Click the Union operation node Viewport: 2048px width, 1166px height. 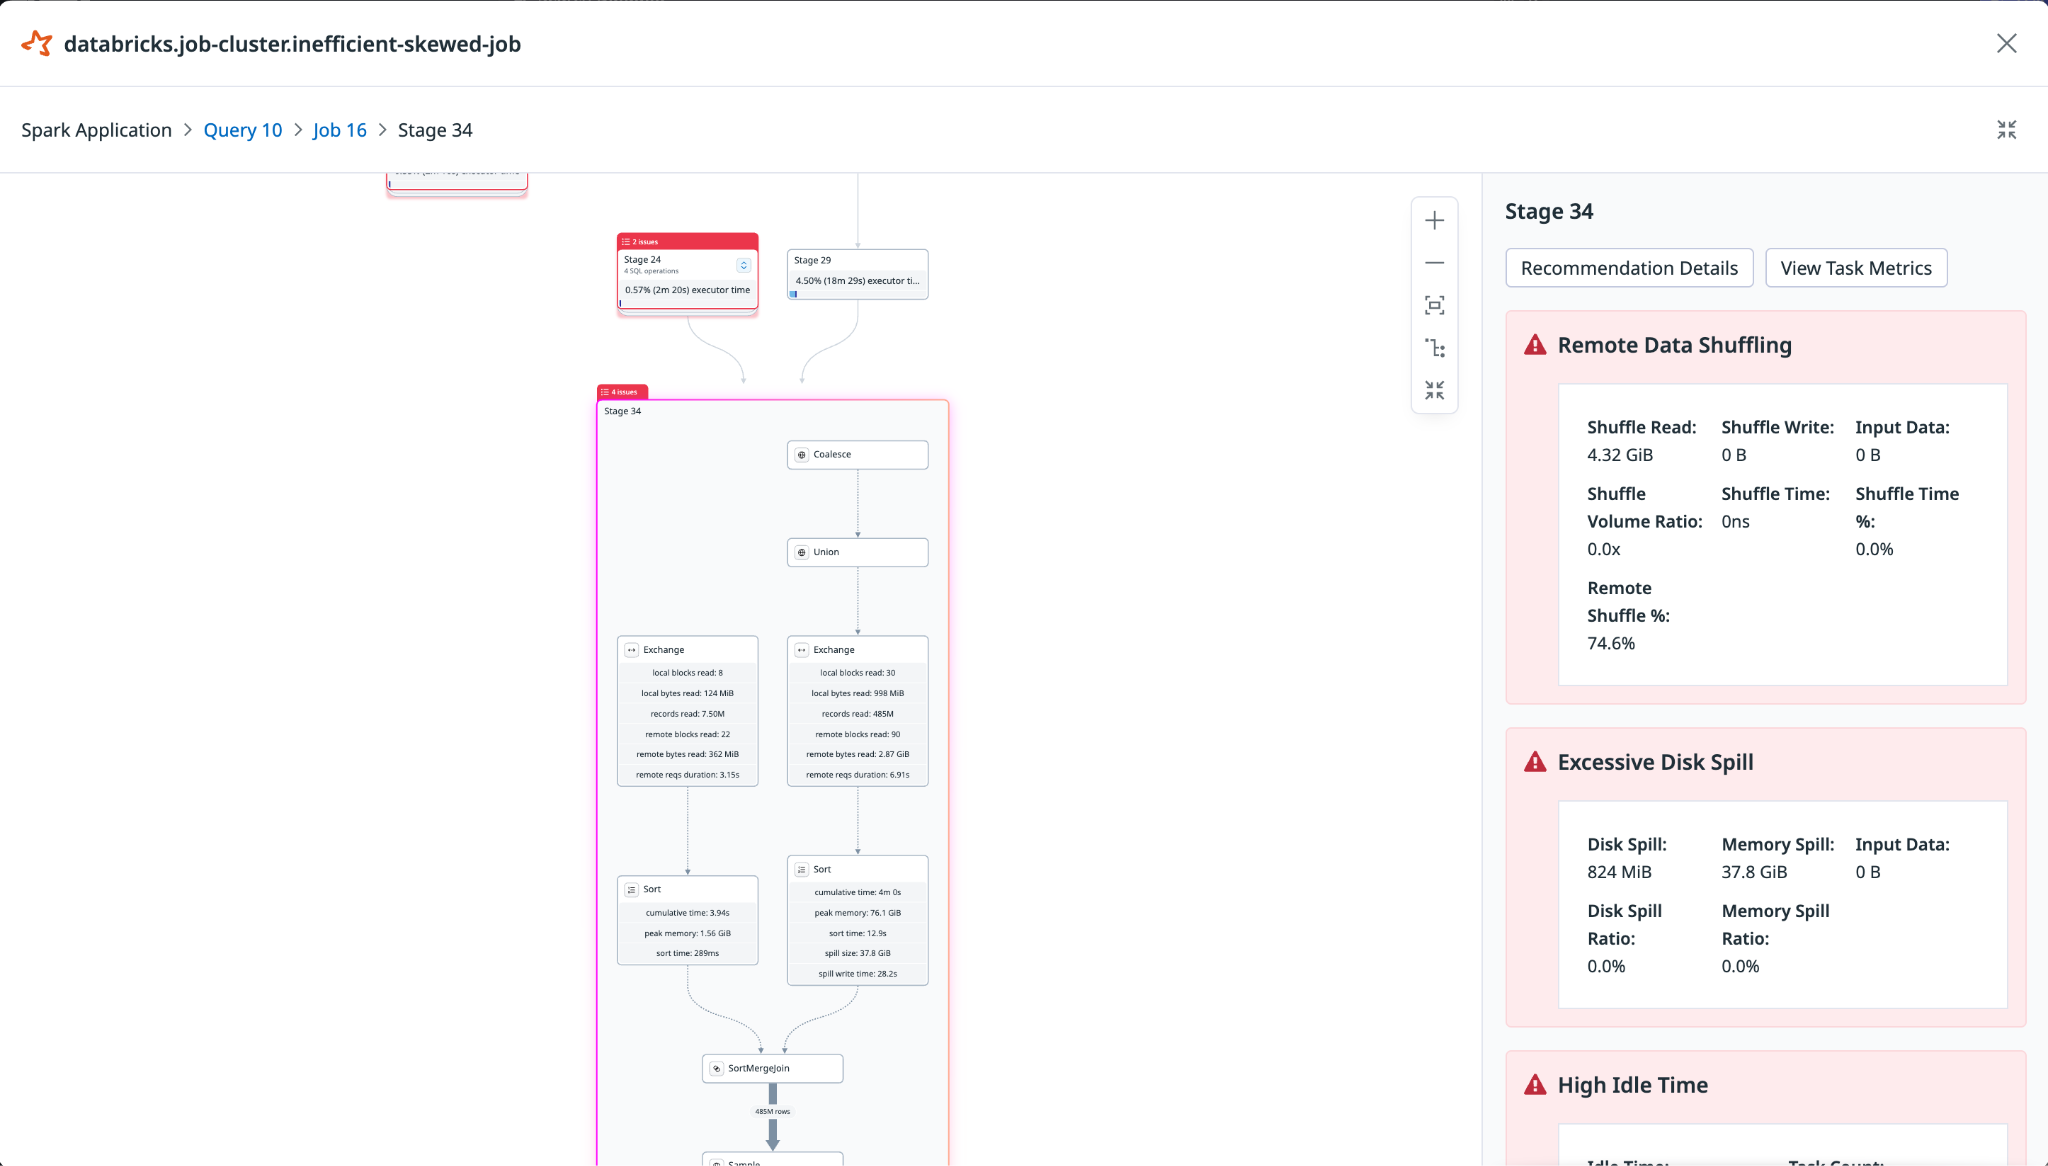857,552
